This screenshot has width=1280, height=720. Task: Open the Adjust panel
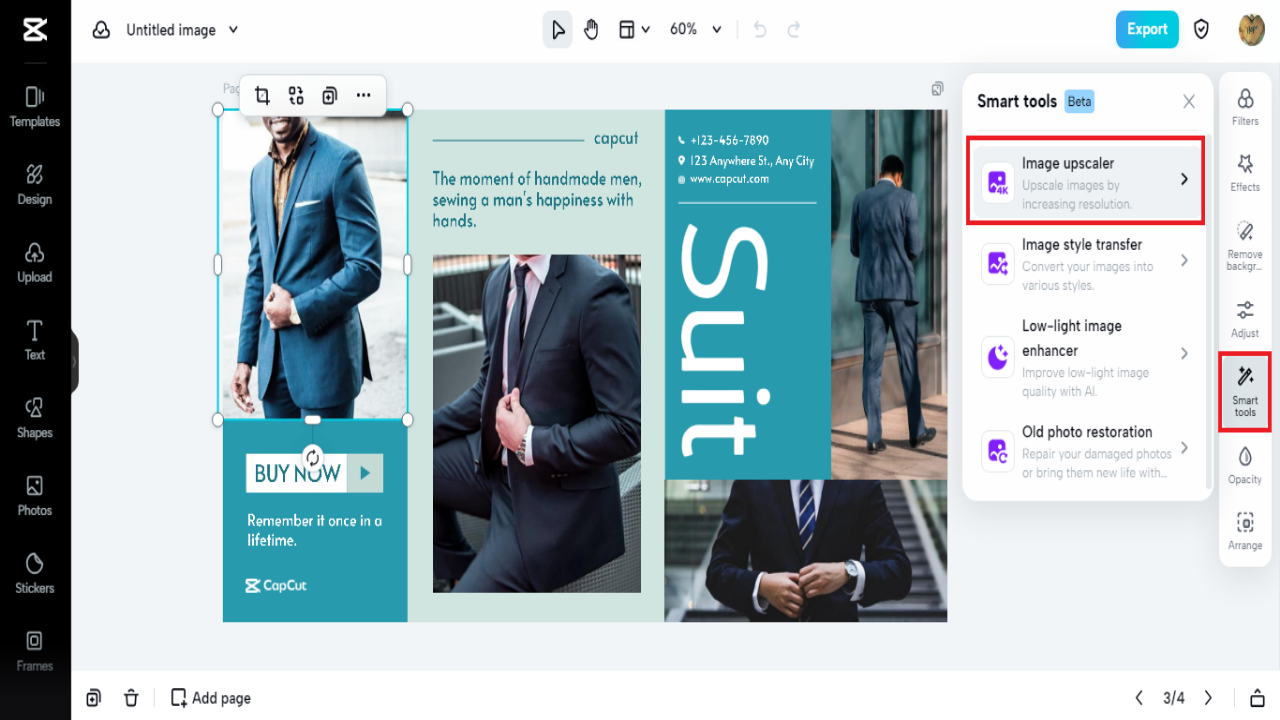(1244, 320)
